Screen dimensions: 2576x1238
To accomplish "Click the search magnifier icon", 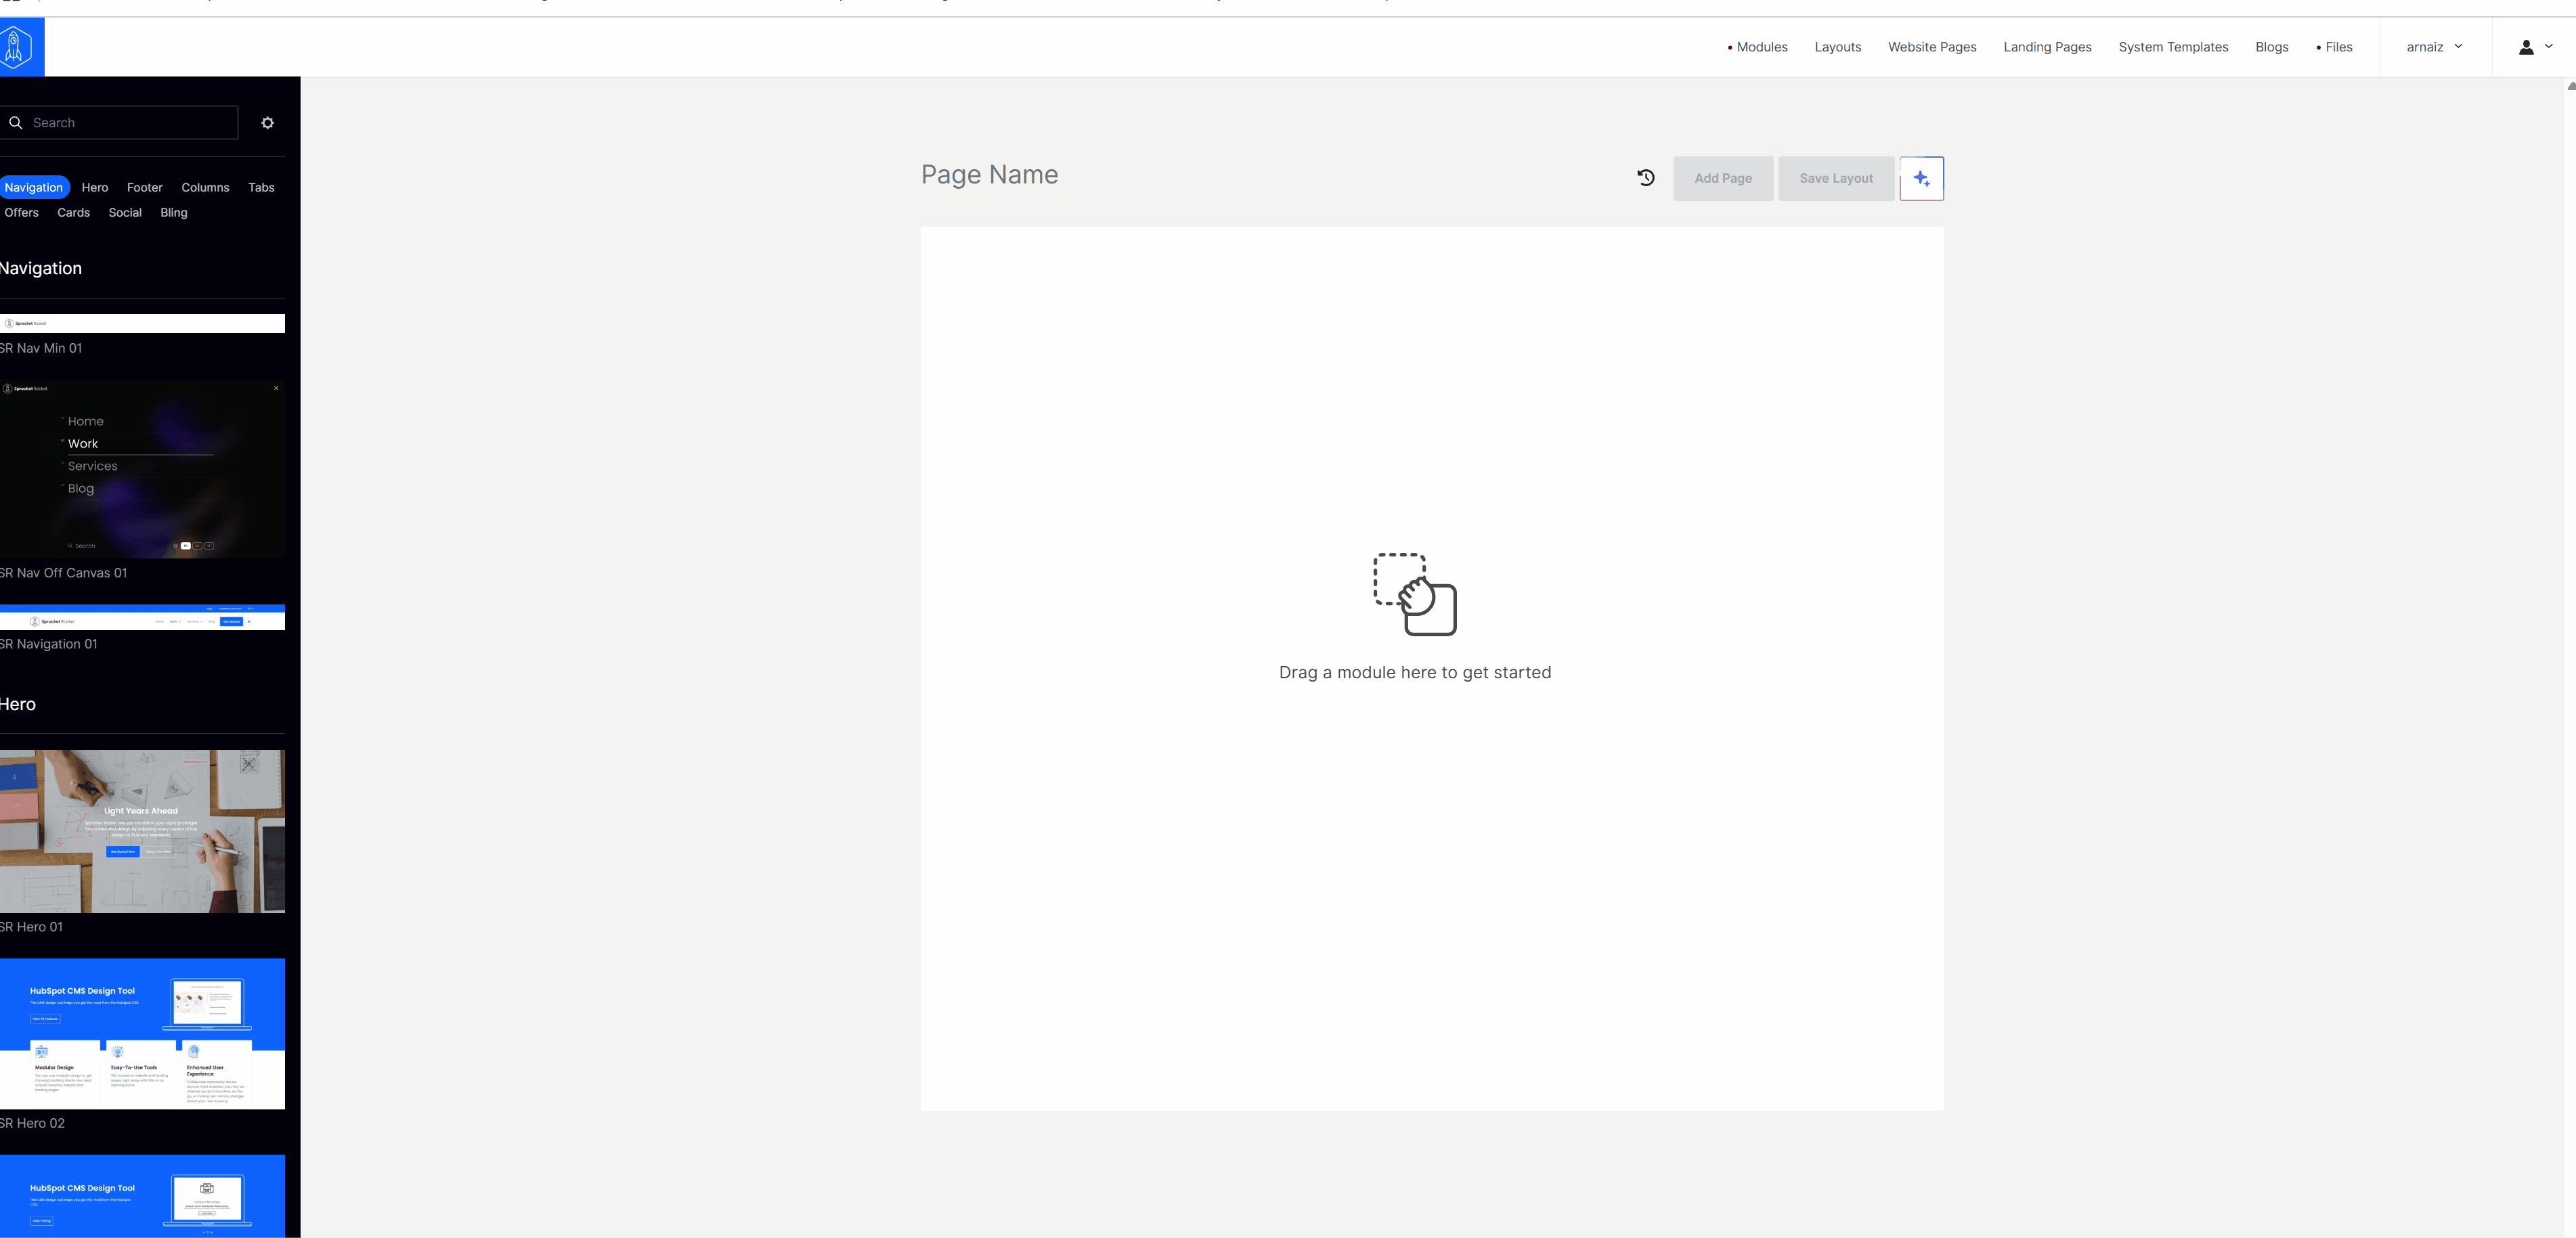I will click(x=16, y=122).
